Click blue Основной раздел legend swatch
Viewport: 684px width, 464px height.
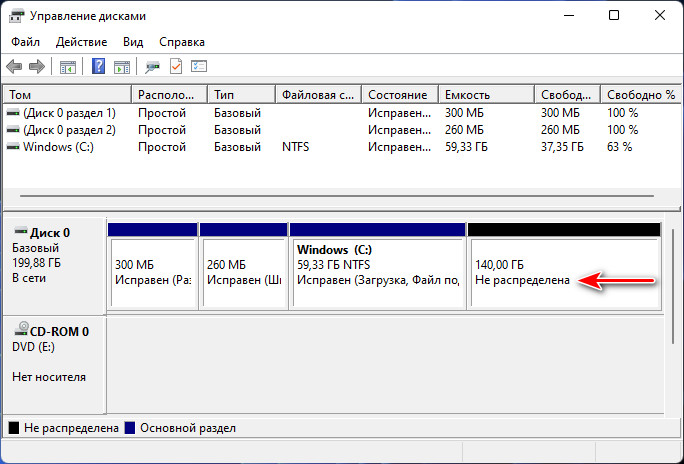(x=130, y=428)
